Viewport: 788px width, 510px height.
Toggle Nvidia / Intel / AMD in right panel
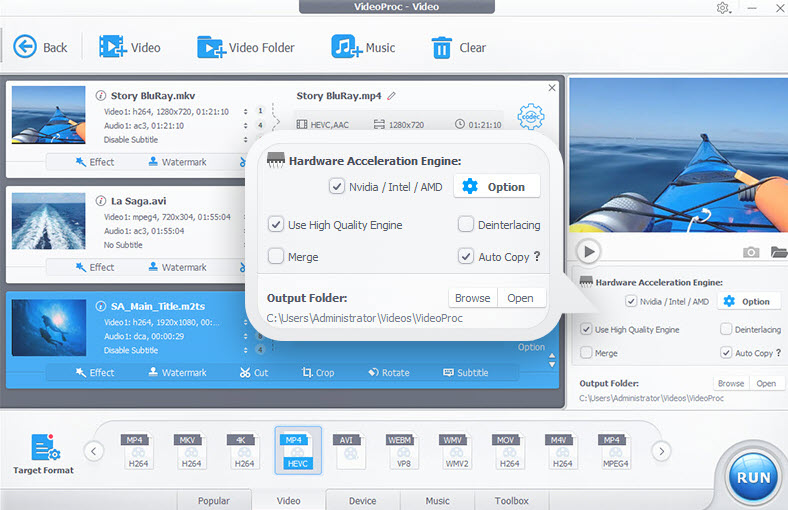631,301
